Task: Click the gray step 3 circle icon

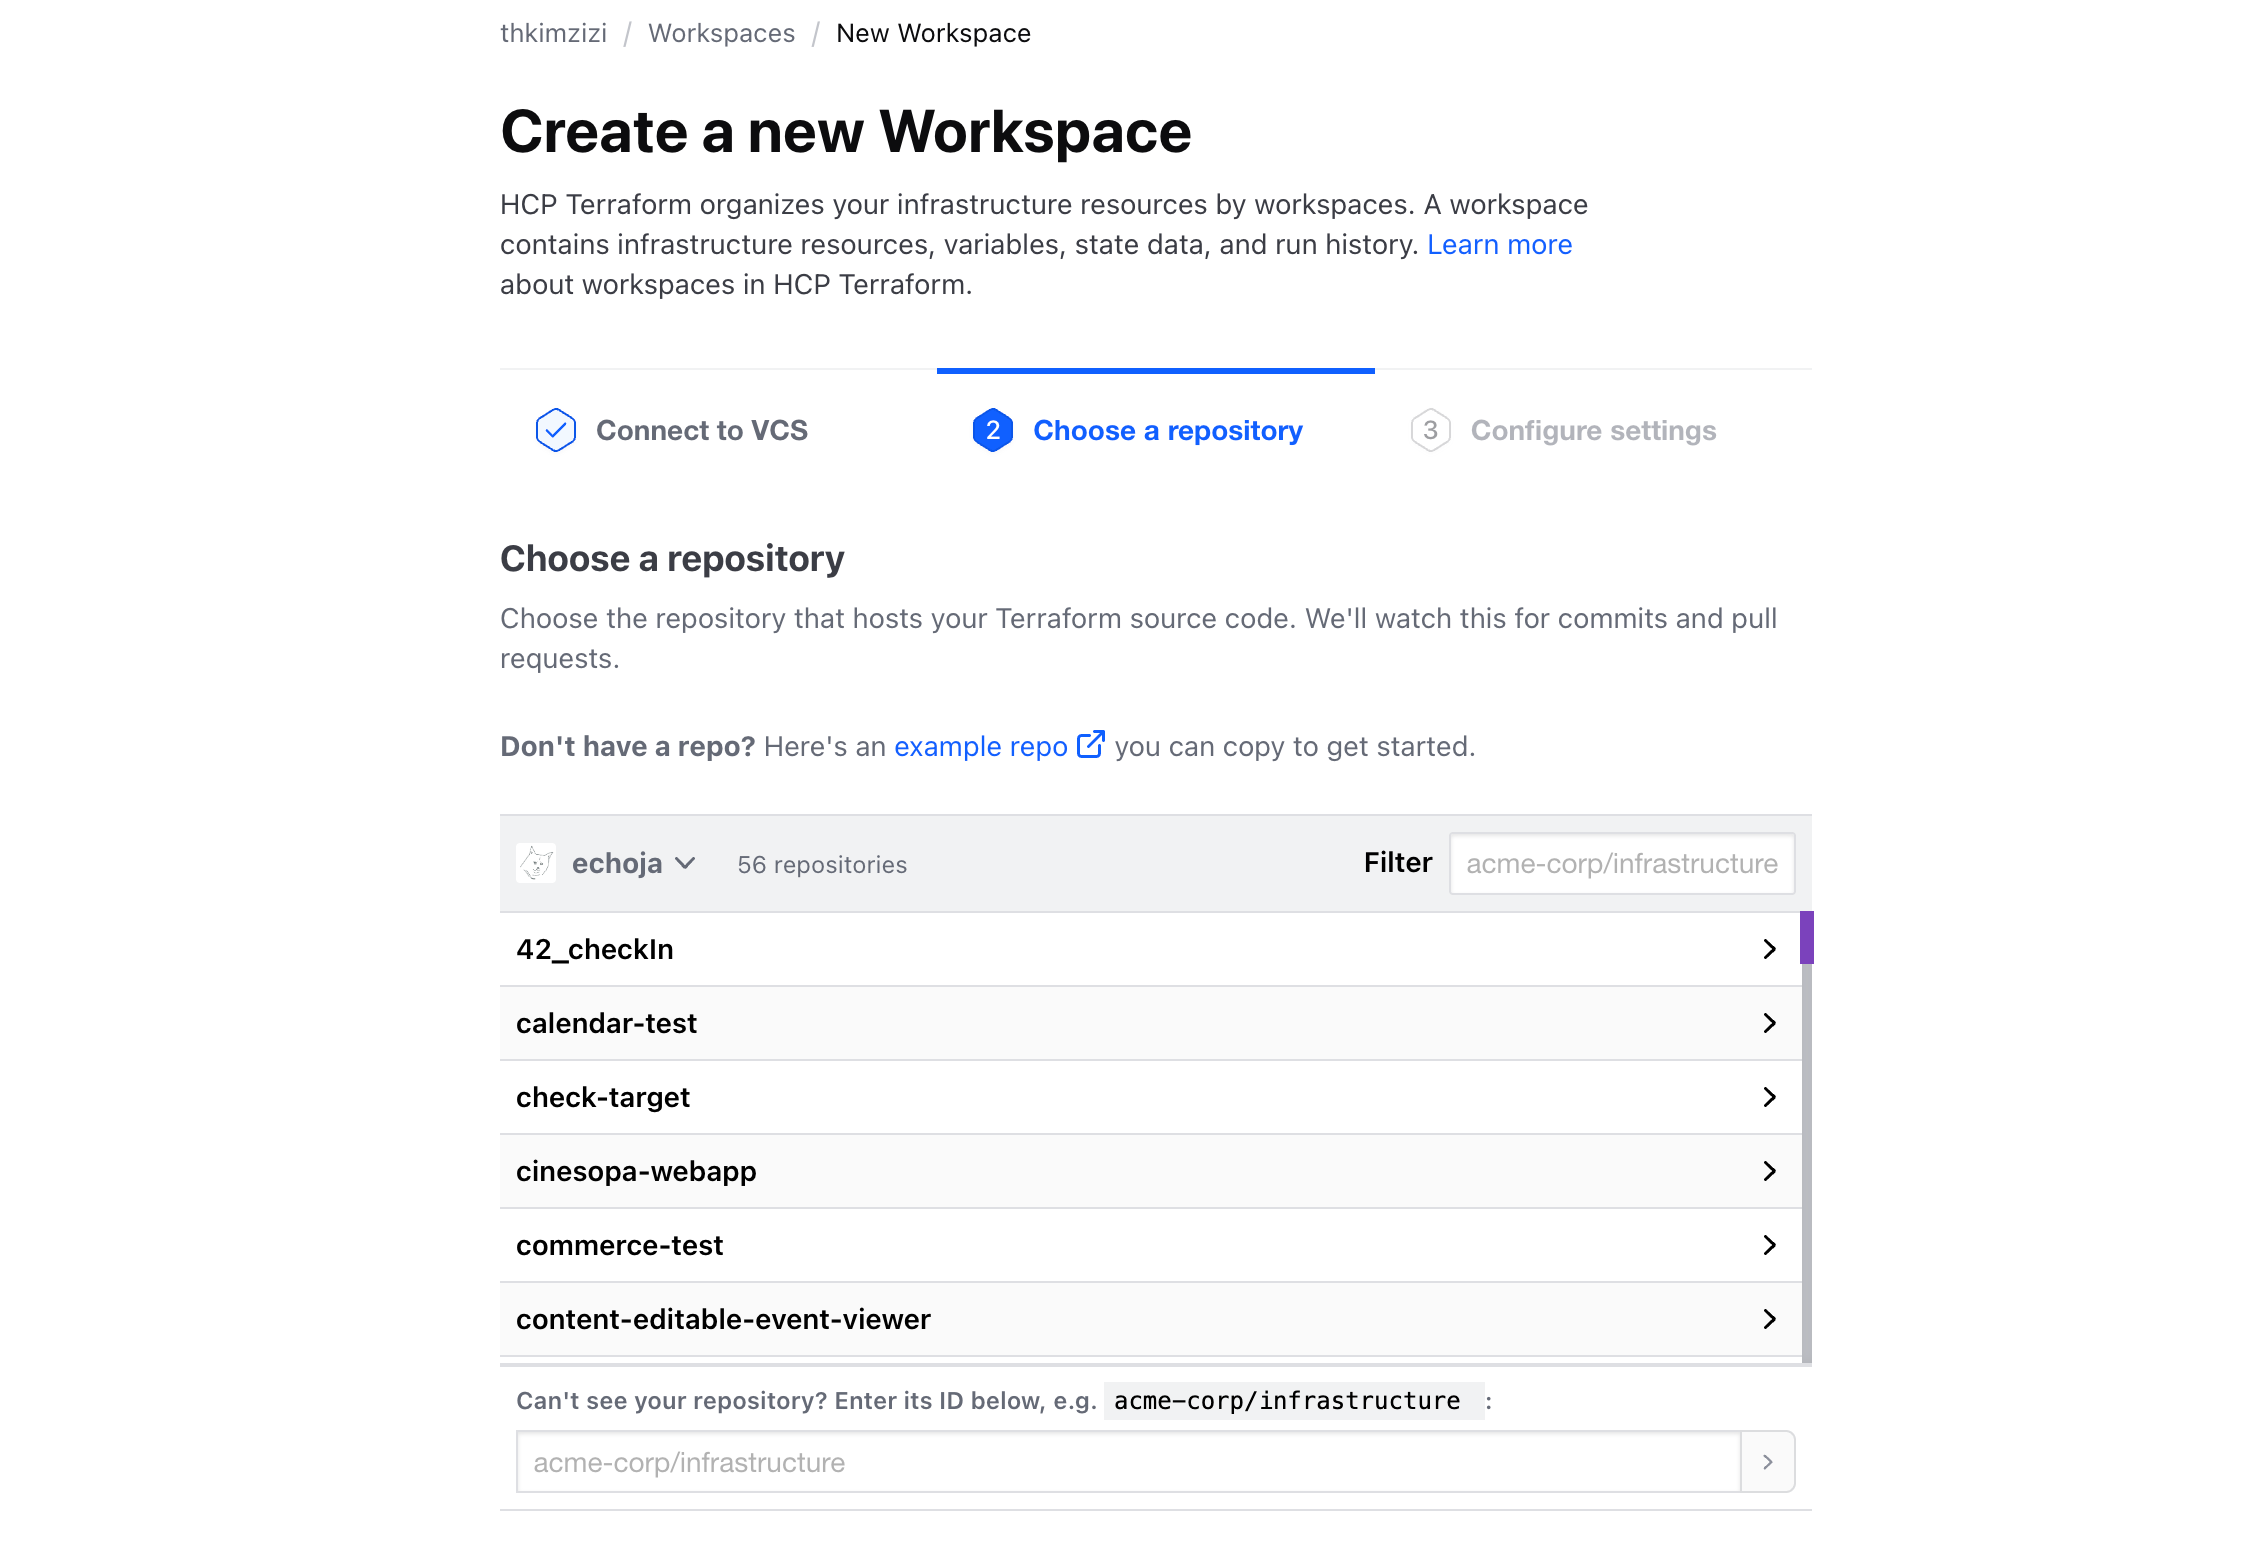Action: tap(1431, 430)
